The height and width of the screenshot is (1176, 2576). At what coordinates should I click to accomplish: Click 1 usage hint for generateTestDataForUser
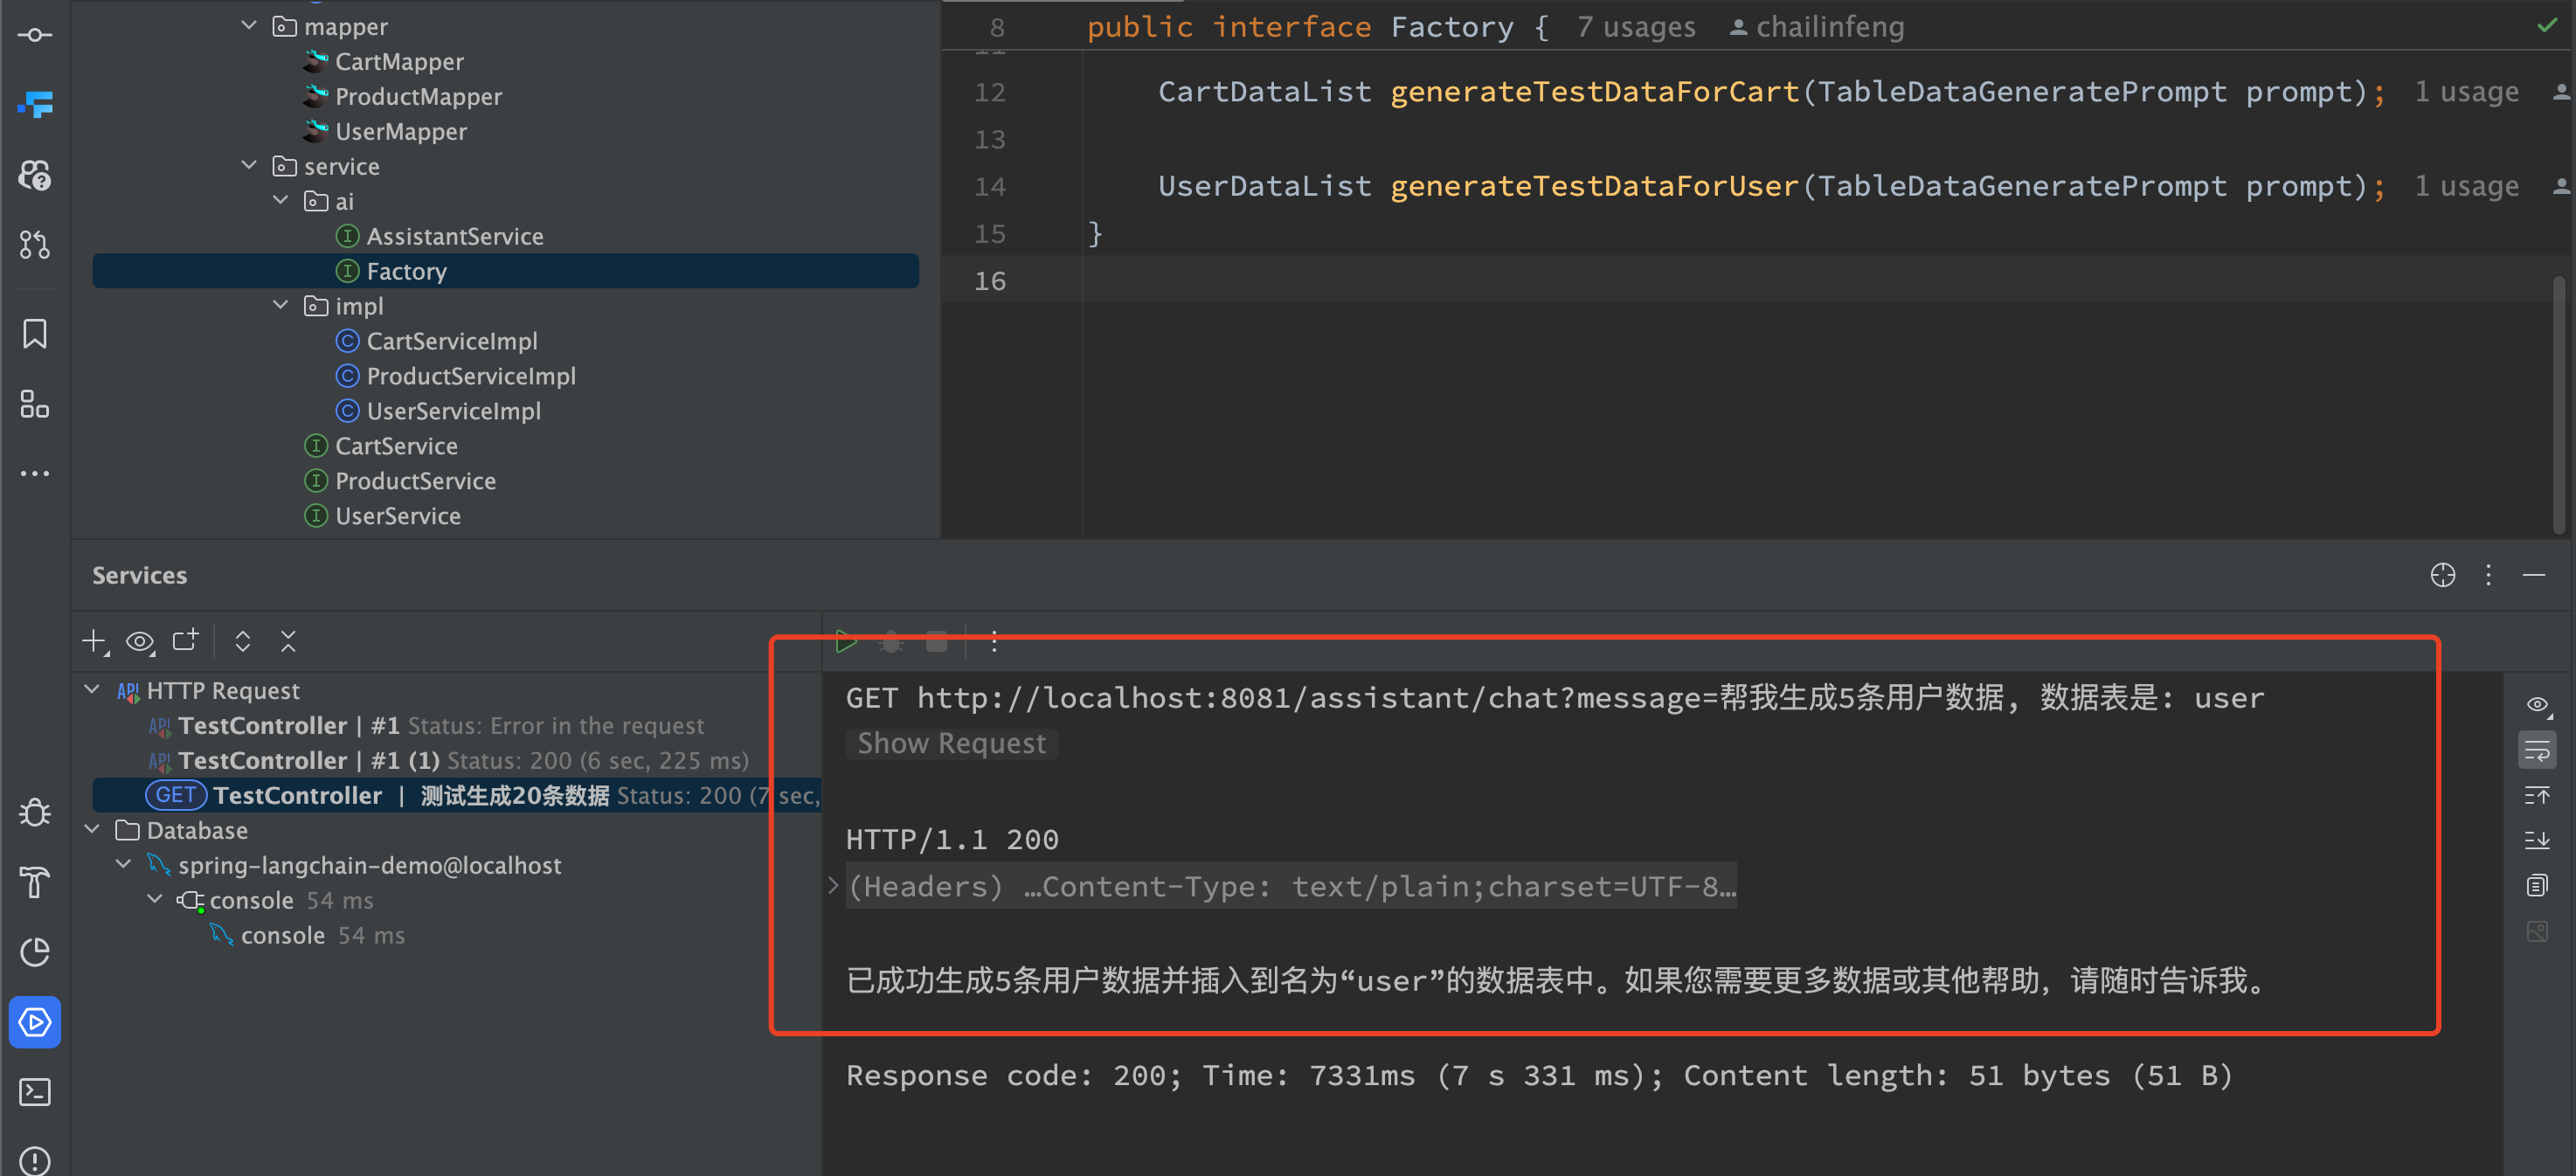click(2466, 186)
